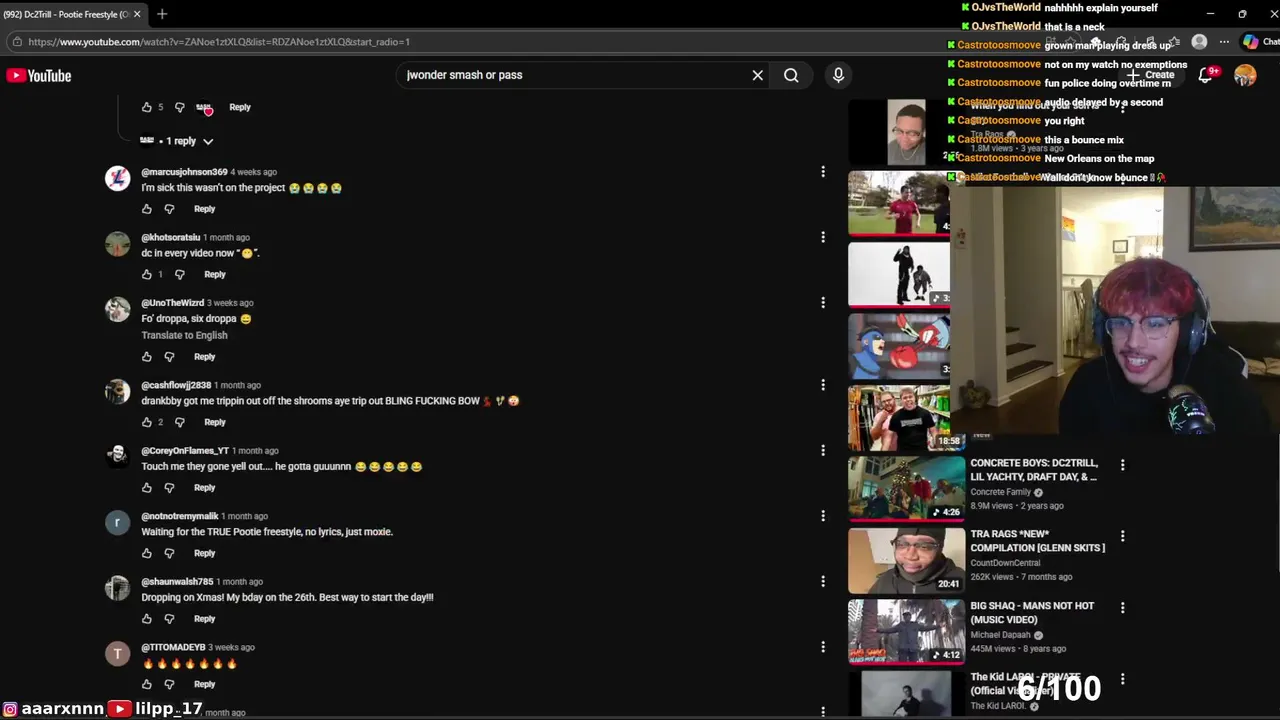Open the @shaunwalsh785 username link
Viewport: 1280px width, 720px height.
coord(177,581)
